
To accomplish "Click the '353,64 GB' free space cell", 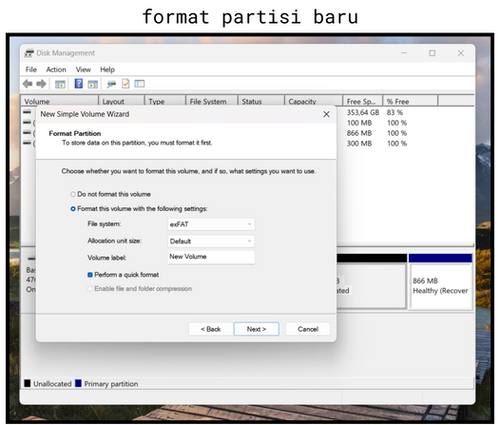I will (x=363, y=112).
